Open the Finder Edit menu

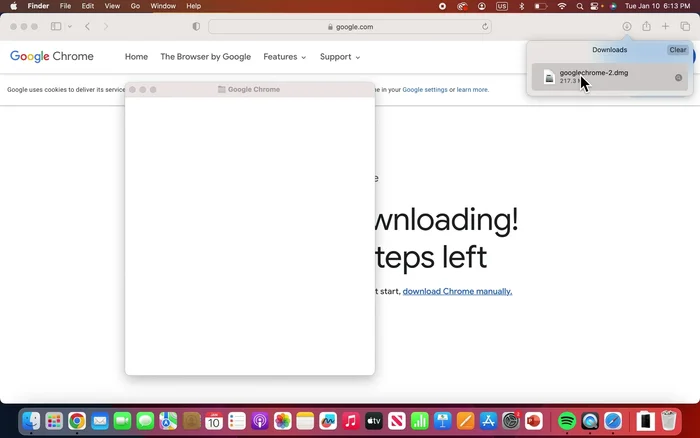(x=87, y=6)
